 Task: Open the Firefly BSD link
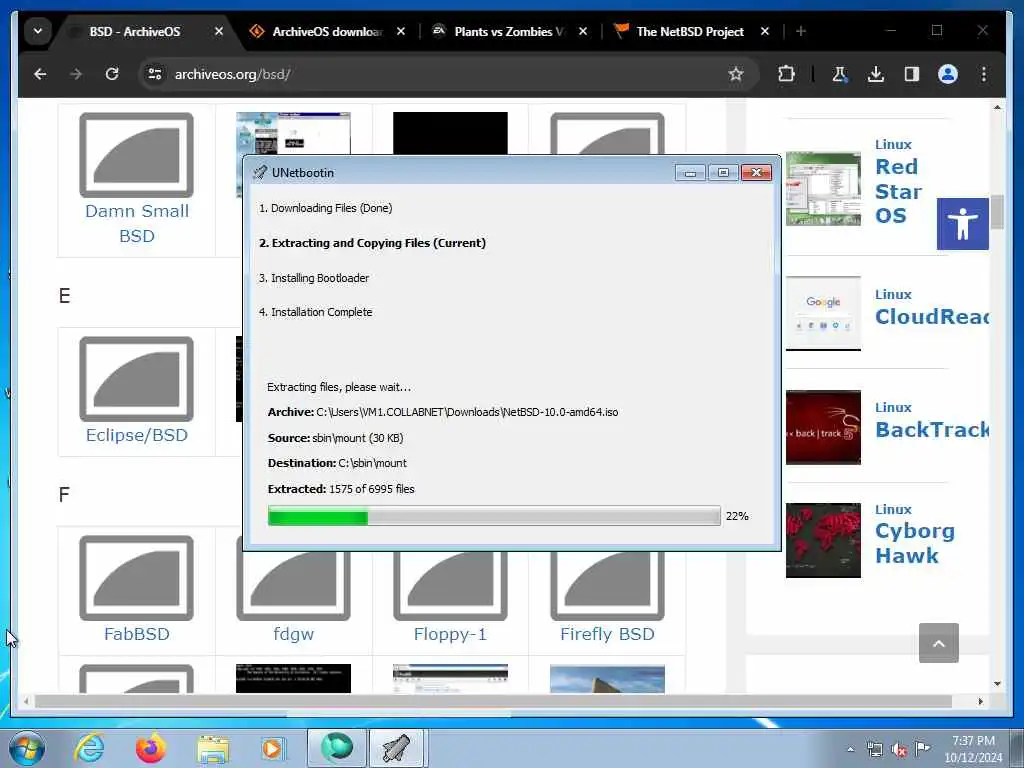click(607, 634)
